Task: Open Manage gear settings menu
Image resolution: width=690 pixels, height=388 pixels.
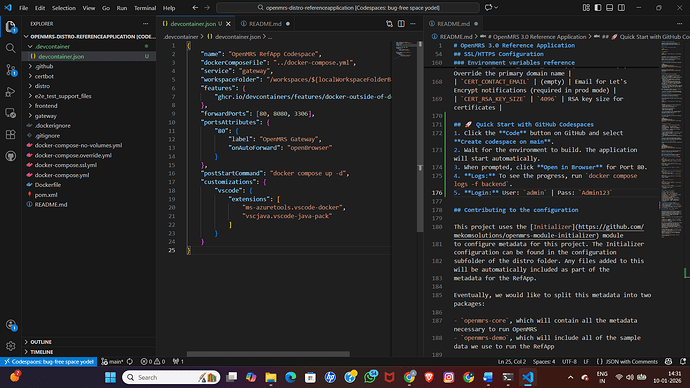Action: pyautogui.click(x=11, y=346)
